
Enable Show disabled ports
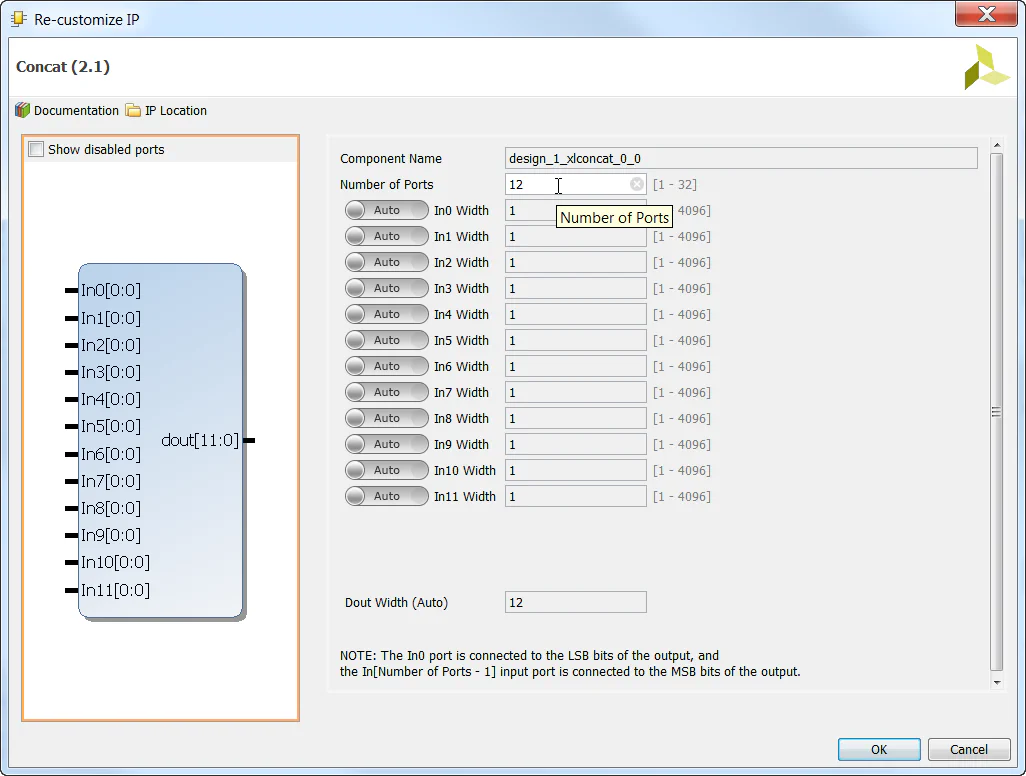(x=36, y=148)
